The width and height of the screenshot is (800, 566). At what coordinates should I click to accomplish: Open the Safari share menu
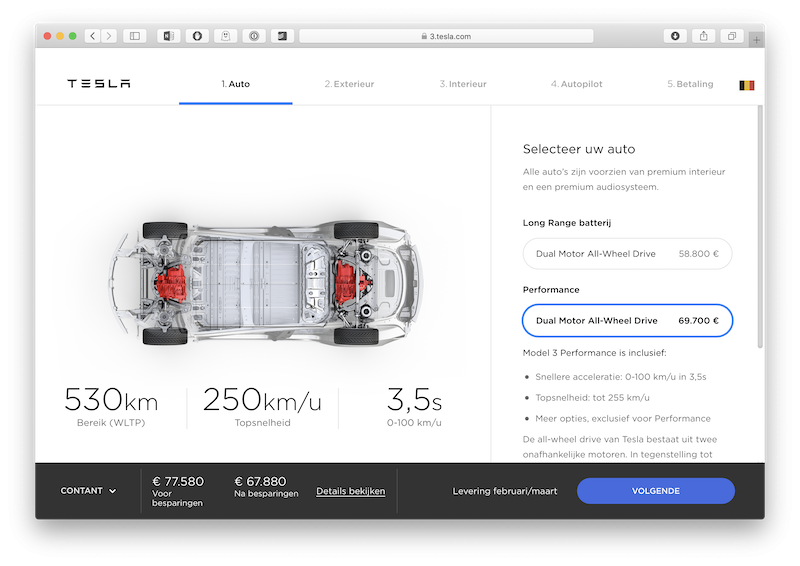coord(704,36)
